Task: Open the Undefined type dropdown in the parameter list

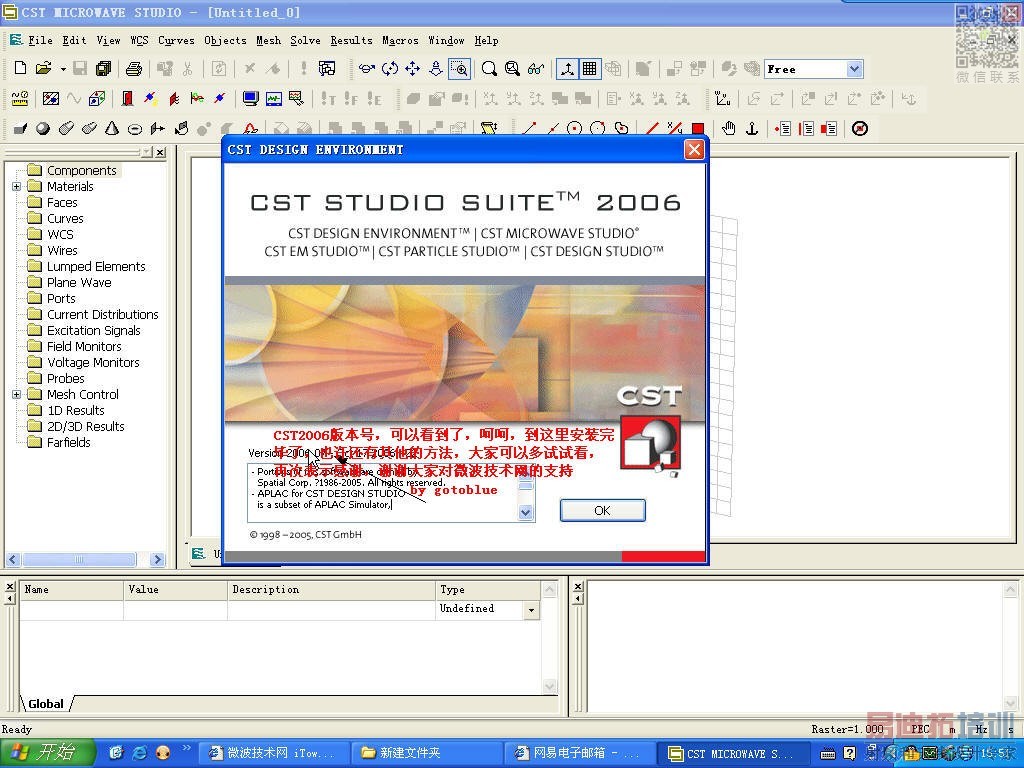Action: 531,610
